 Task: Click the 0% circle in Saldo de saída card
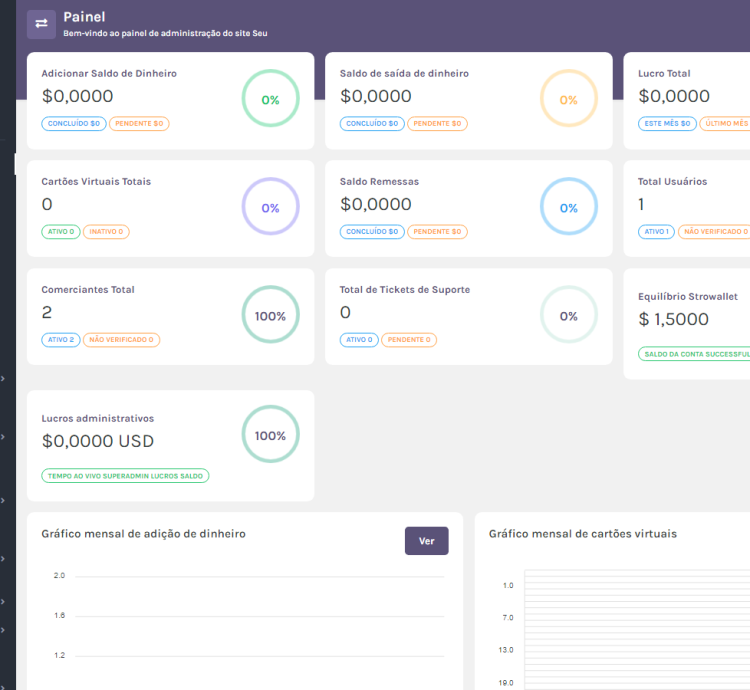568,99
